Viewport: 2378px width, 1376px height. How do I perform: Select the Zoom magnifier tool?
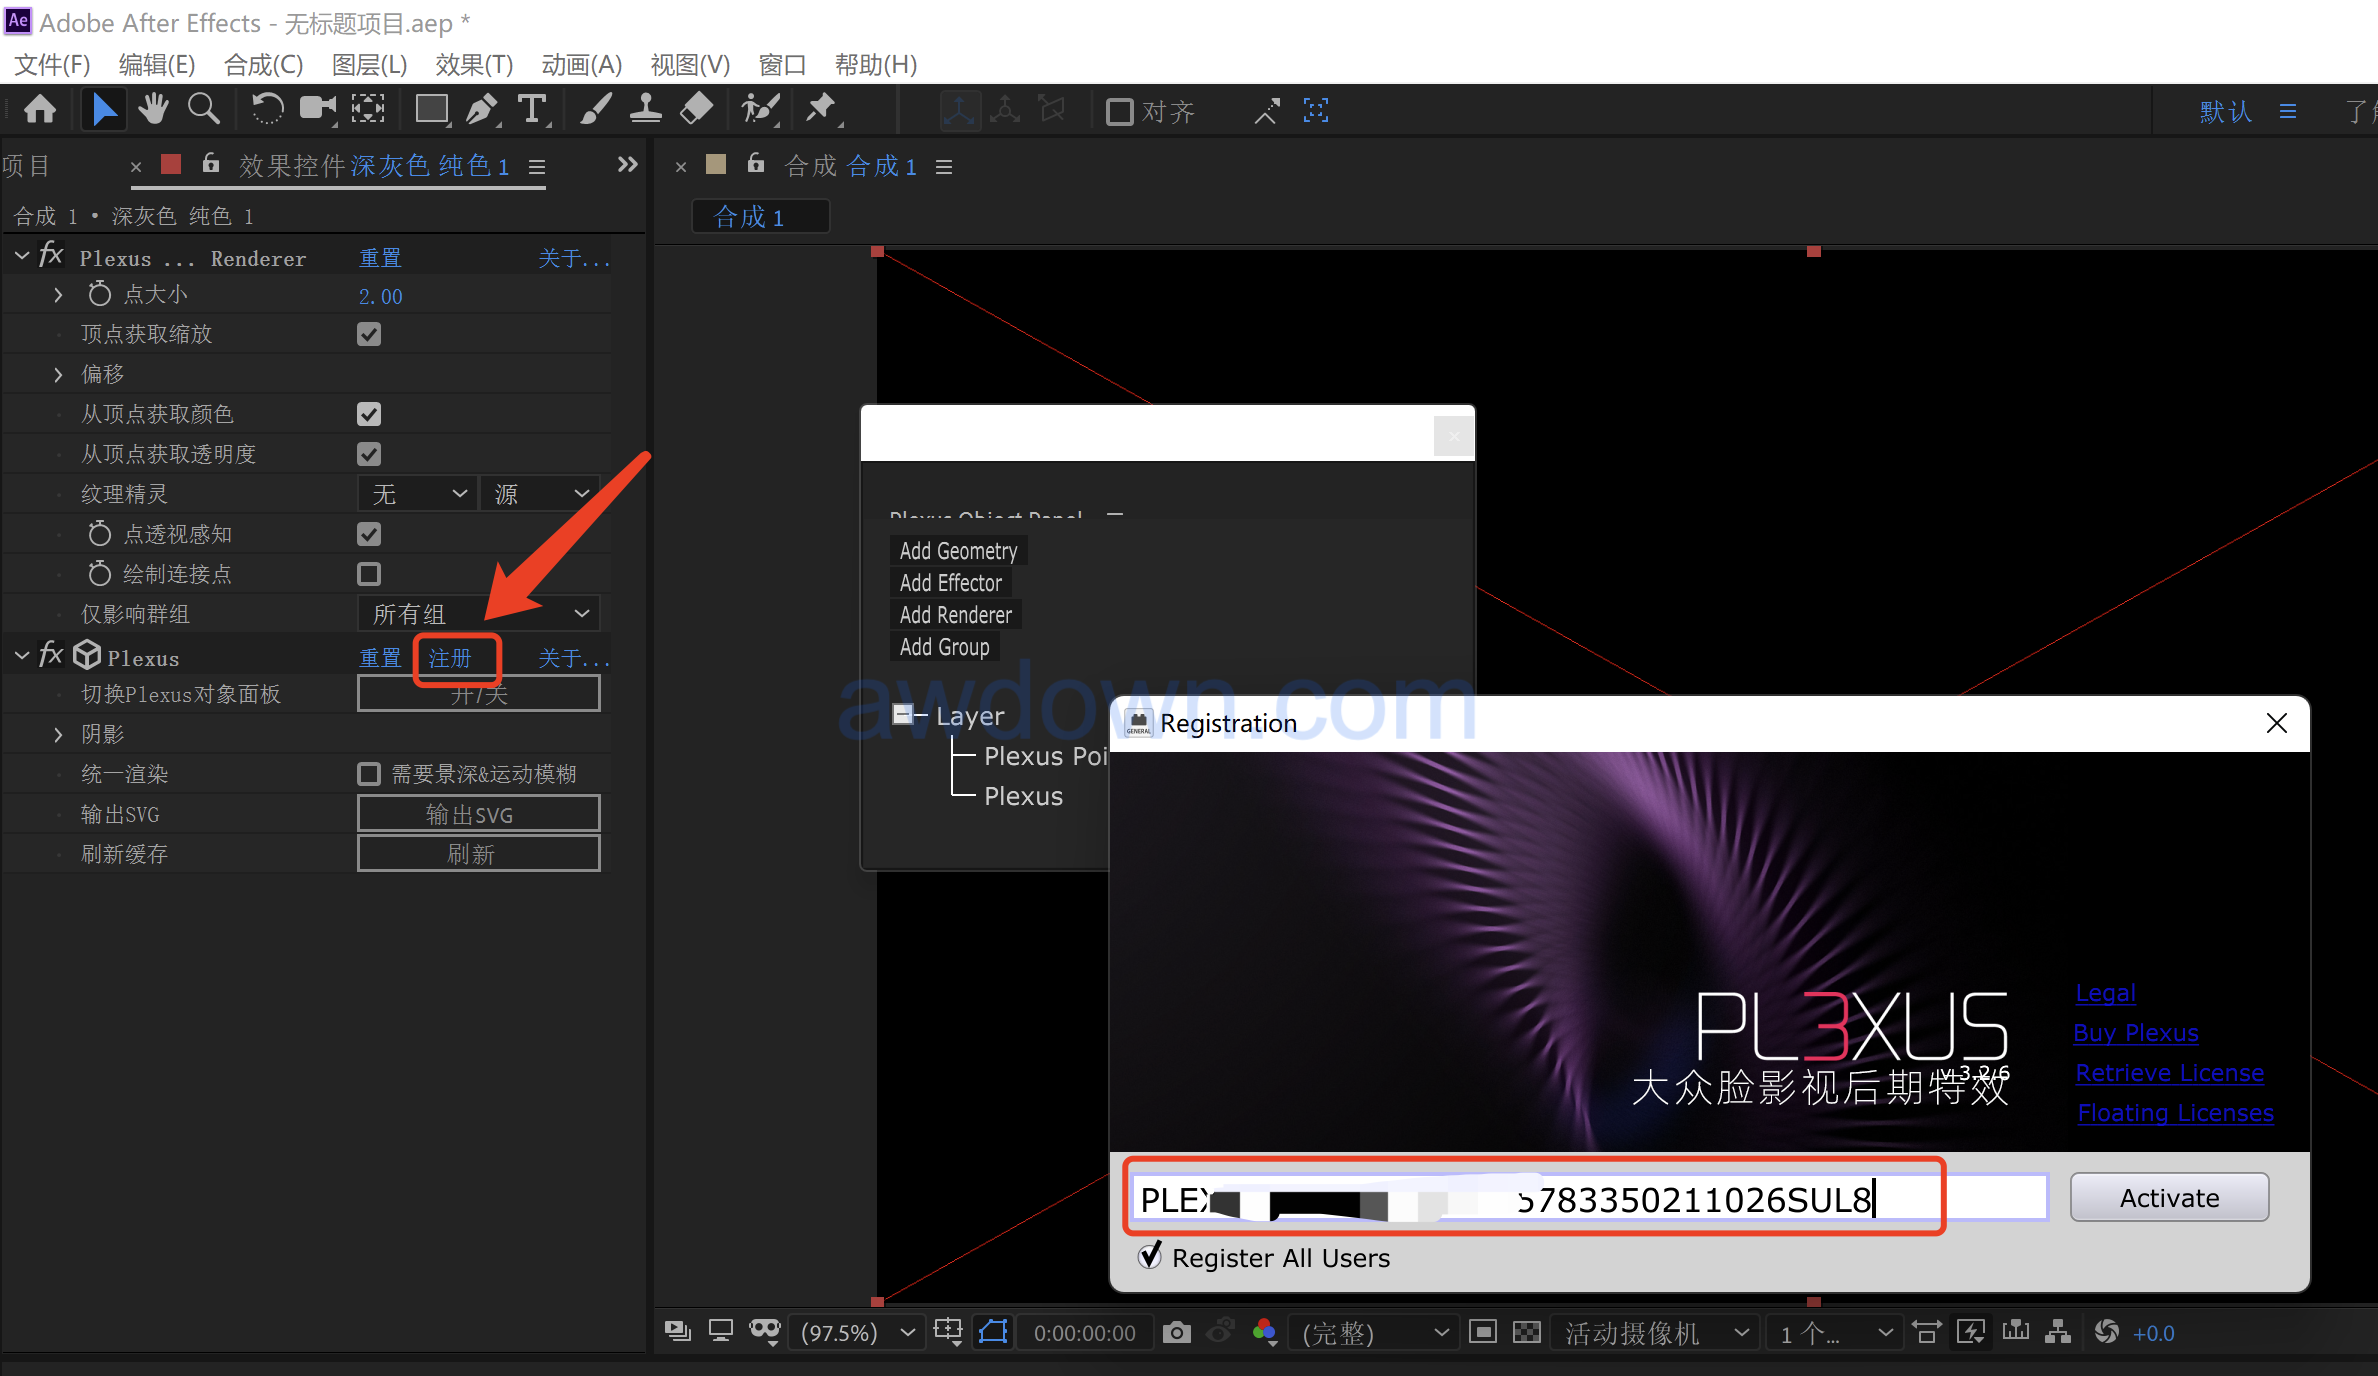(x=204, y=109)
